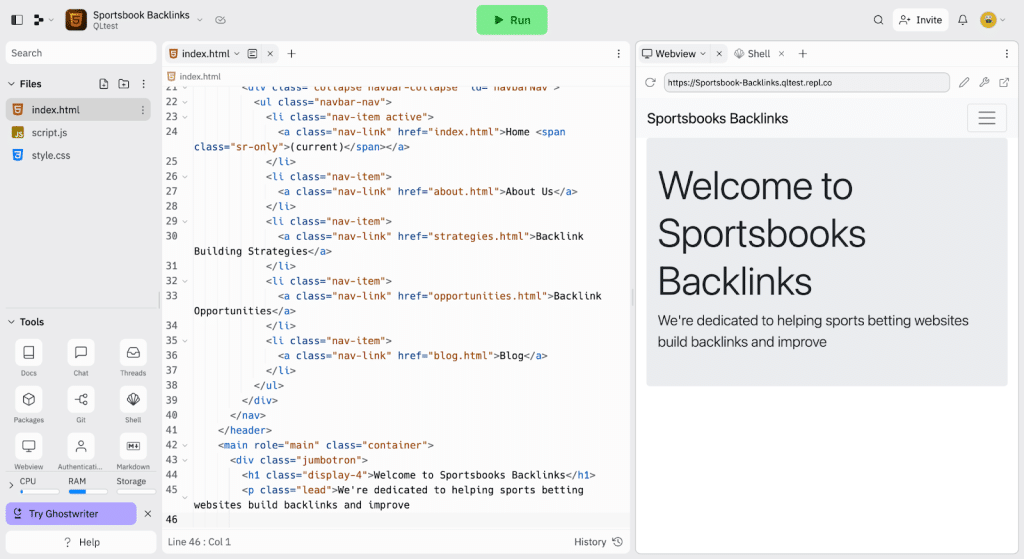Reload the webview page
1024x559 pixels.
click(x=650, y=83)
